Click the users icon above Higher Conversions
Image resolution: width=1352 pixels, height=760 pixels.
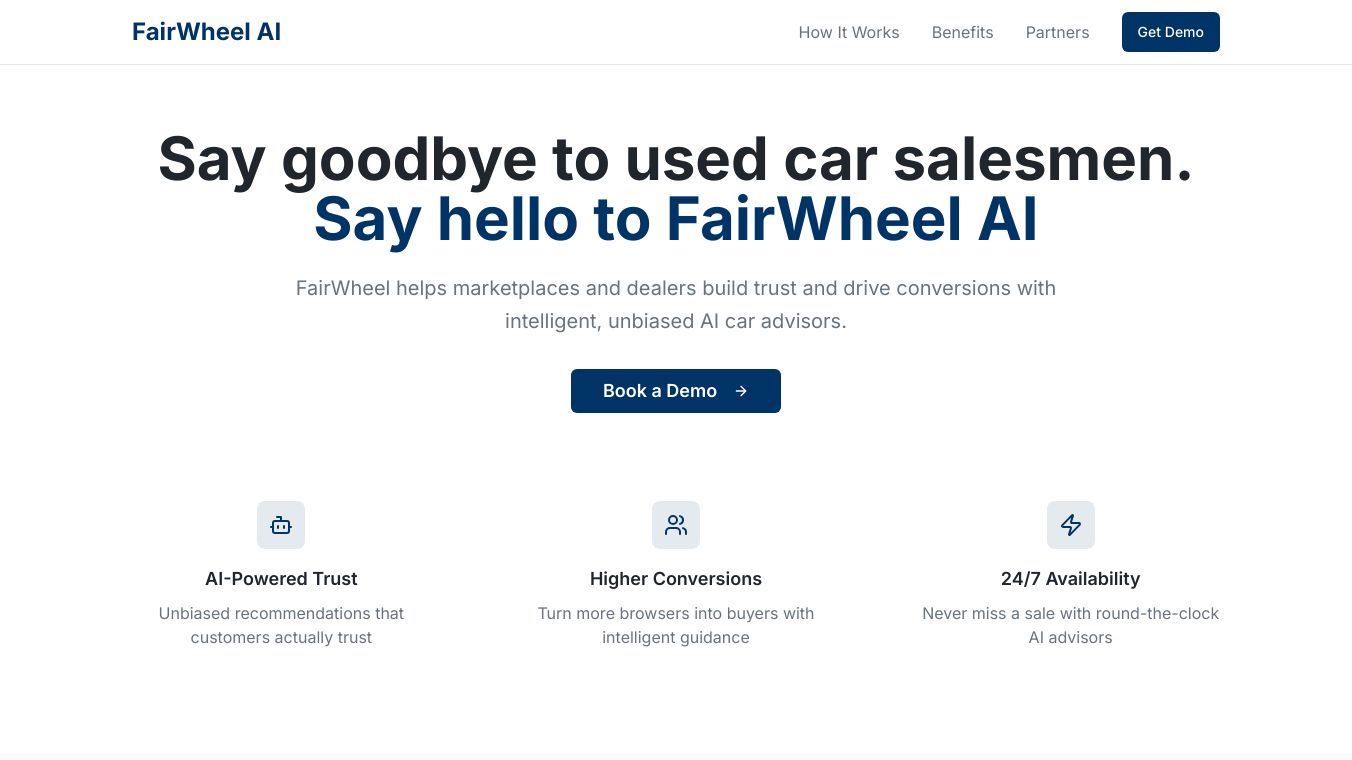coord(676,525)
